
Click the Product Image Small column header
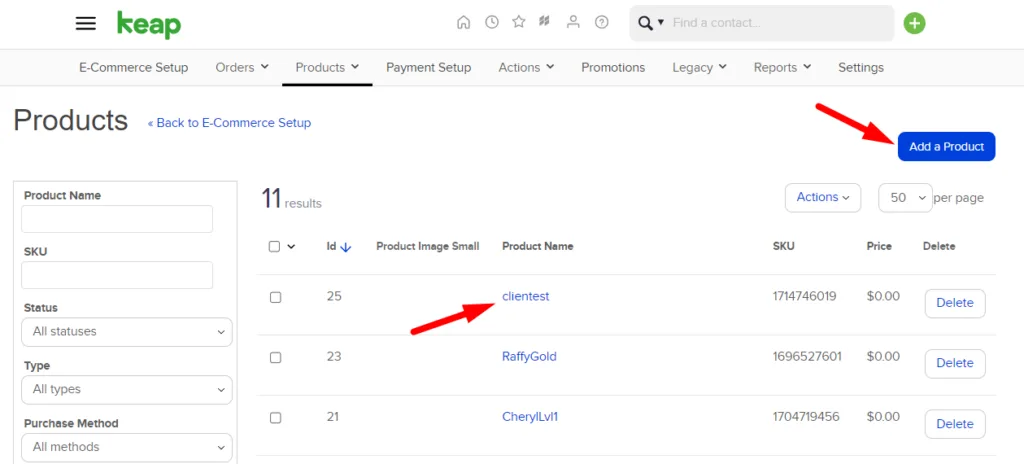pos(428,246)
